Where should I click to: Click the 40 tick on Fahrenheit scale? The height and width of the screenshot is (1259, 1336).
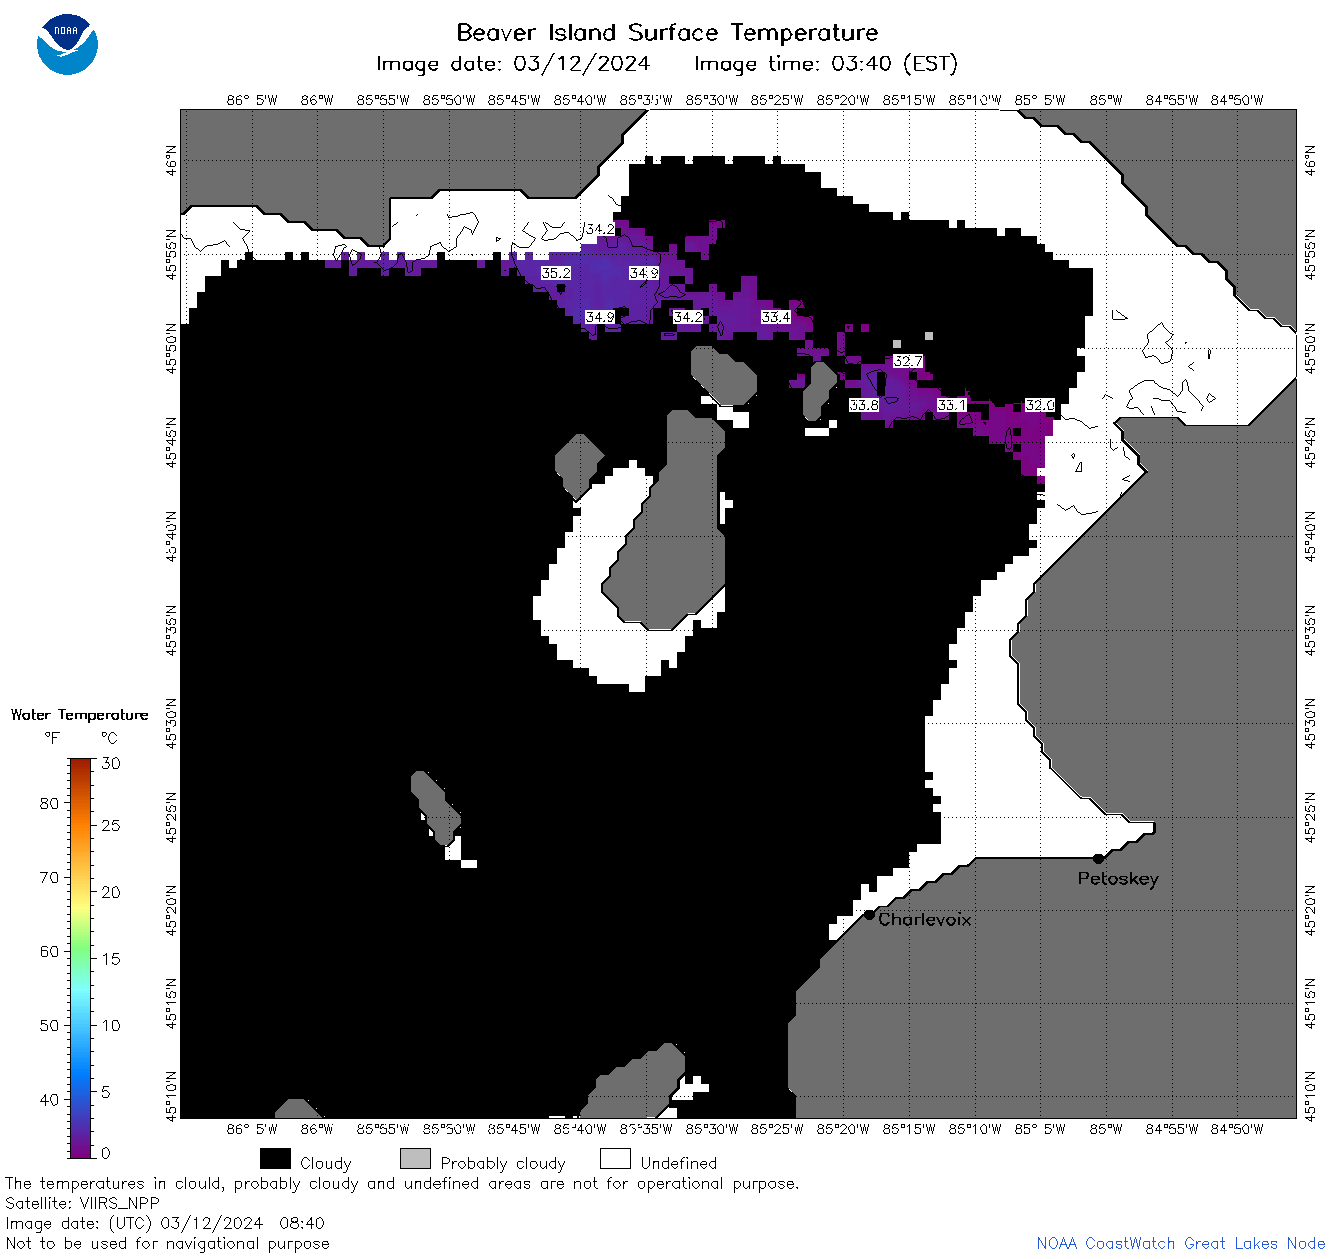click(49, 1099)
